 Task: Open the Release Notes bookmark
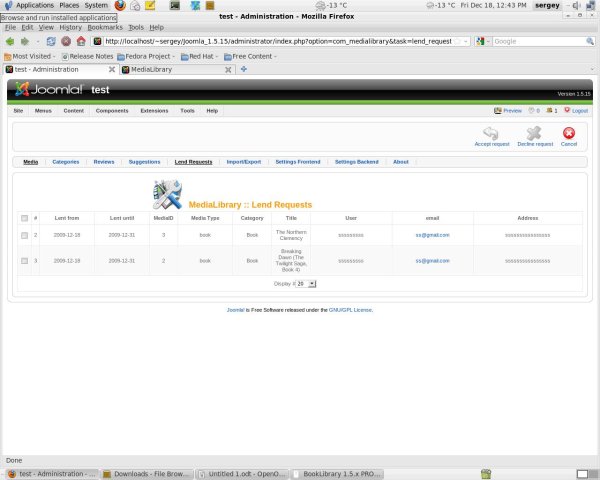[x=87, y=57]
